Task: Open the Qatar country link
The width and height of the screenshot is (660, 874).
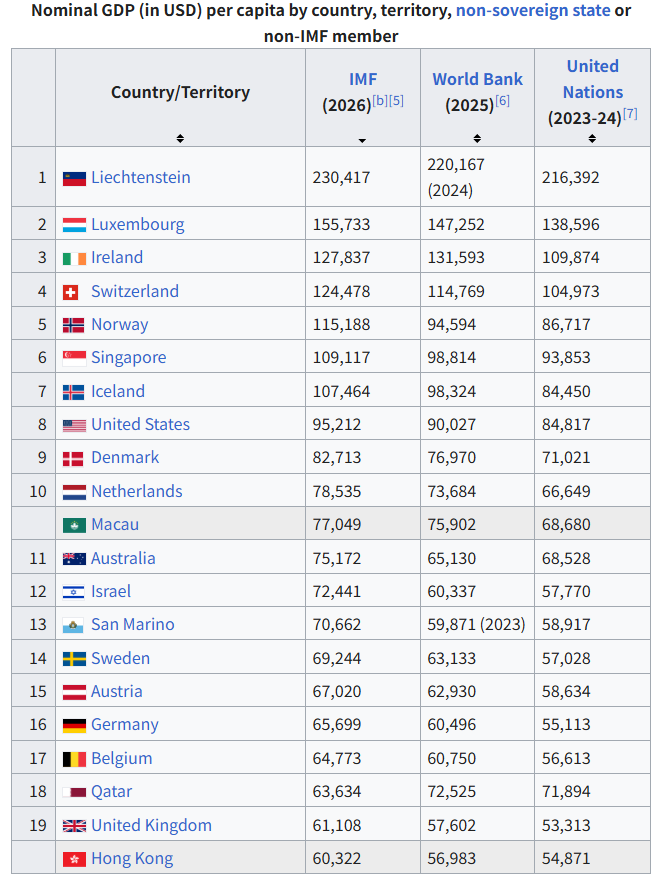Action: [x=111, y=792]
